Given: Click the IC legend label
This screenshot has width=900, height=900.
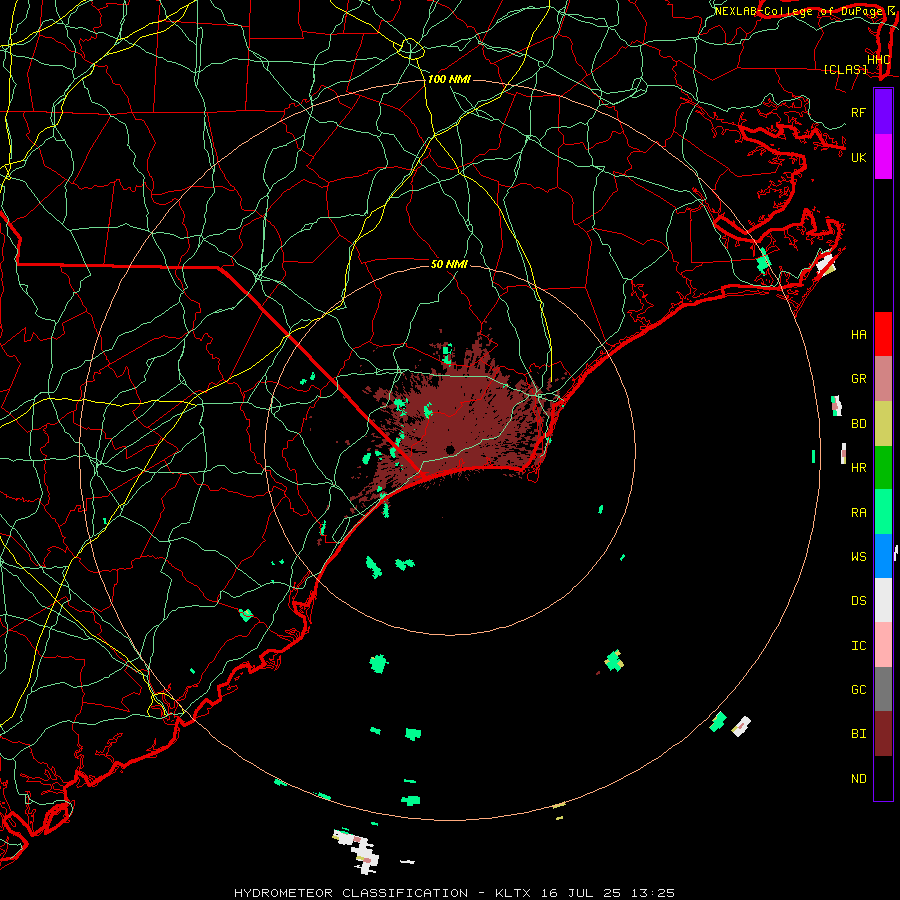Looking at the screenshot, I should (x=858, y=646).
